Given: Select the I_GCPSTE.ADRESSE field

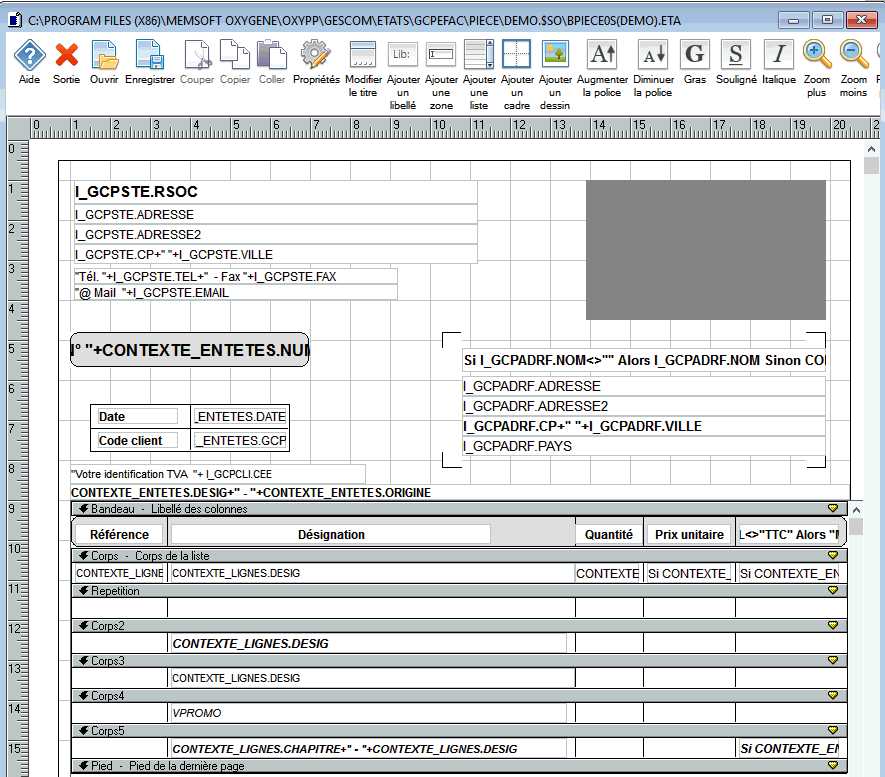Looking at the screenshot, I should [x=275, y=214].
